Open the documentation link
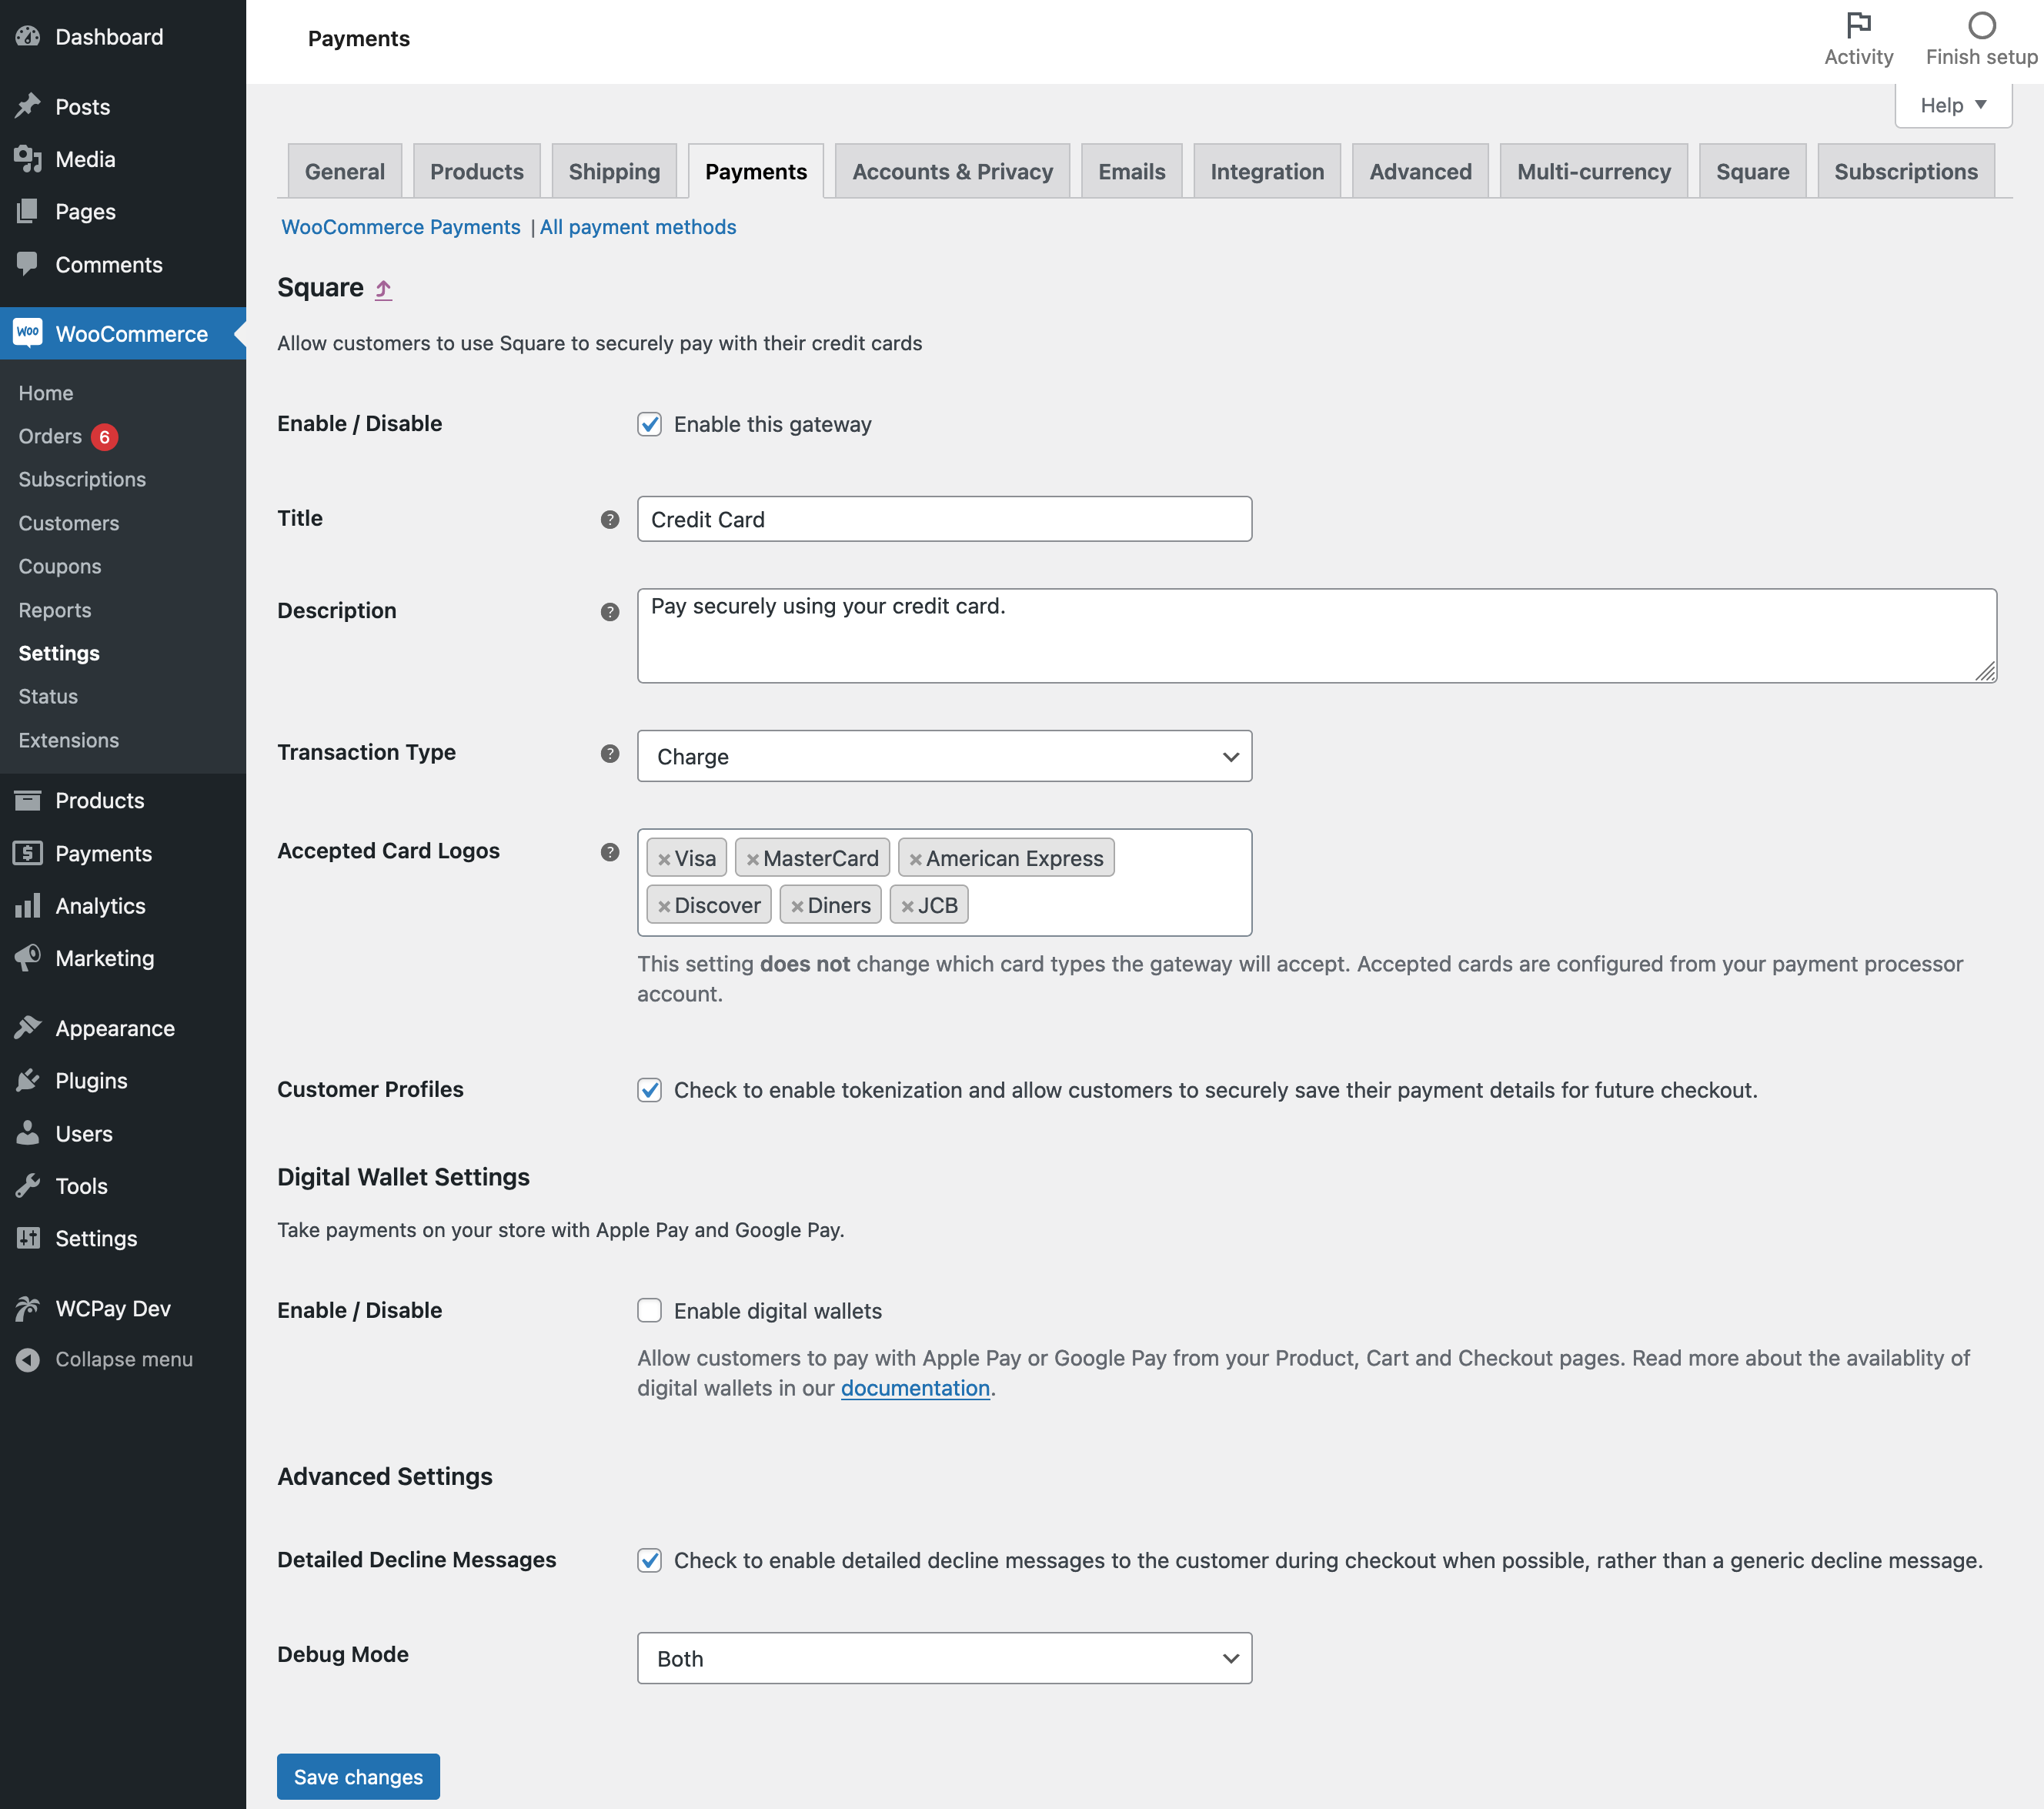 914,1388
